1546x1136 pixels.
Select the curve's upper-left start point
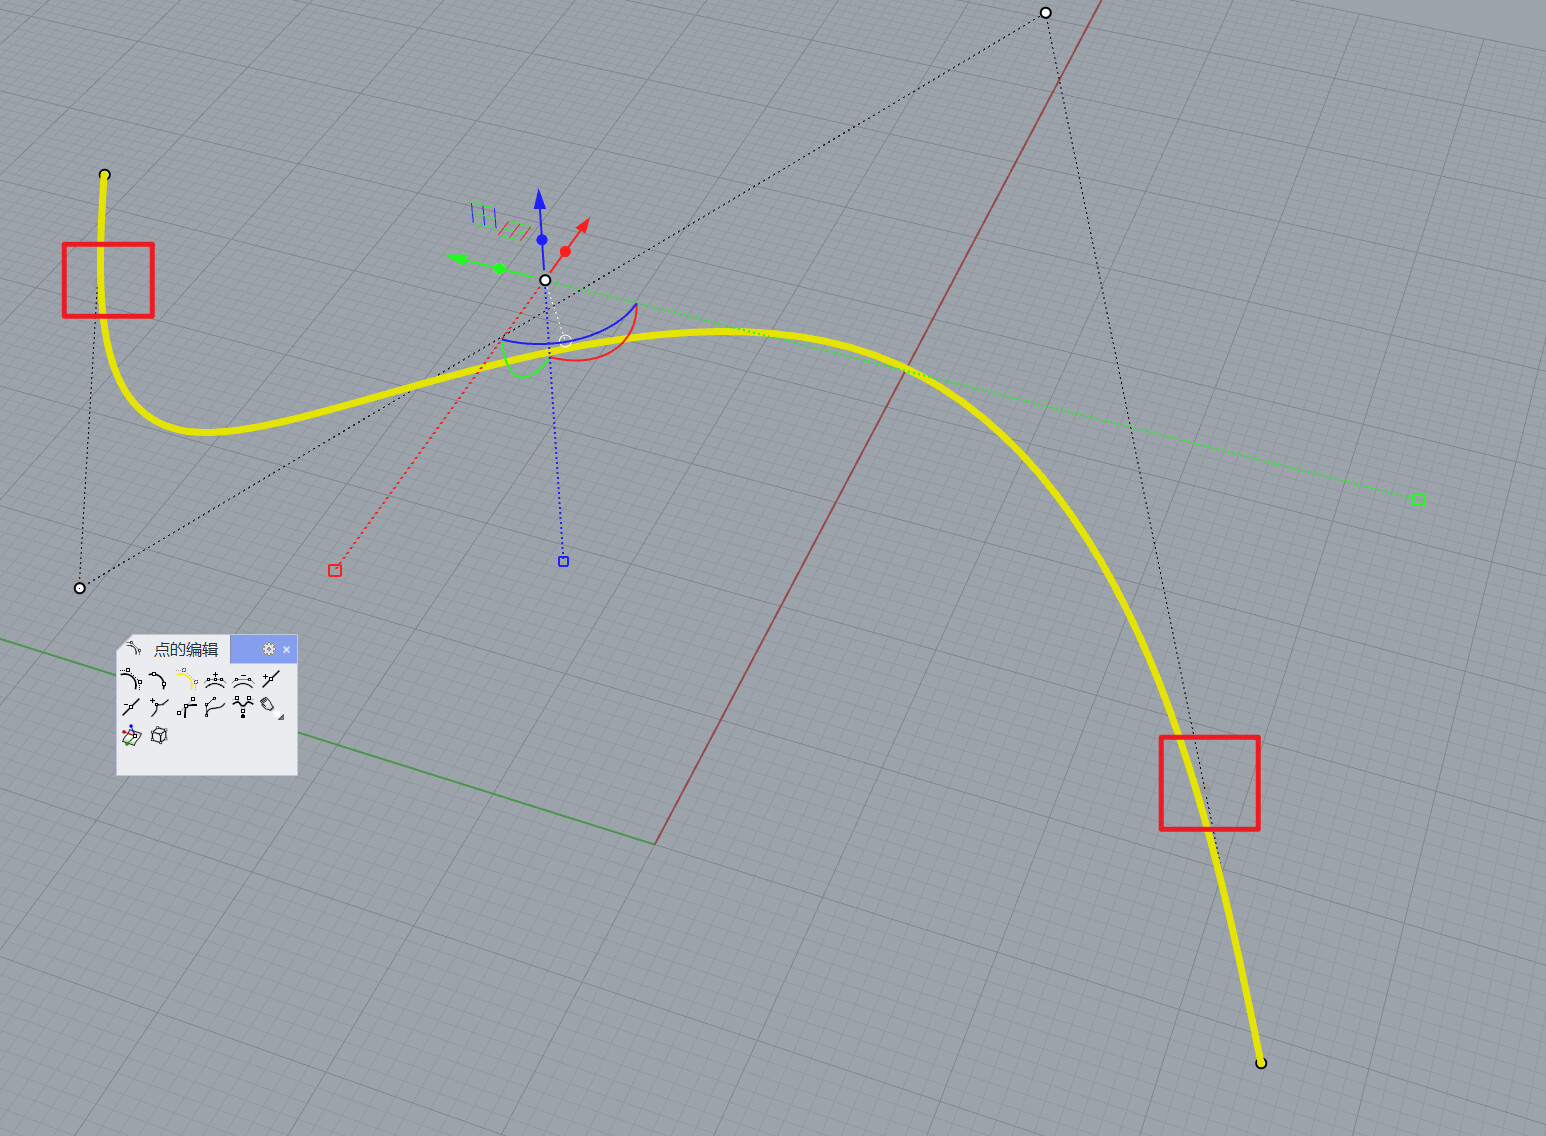coord(104,175)
